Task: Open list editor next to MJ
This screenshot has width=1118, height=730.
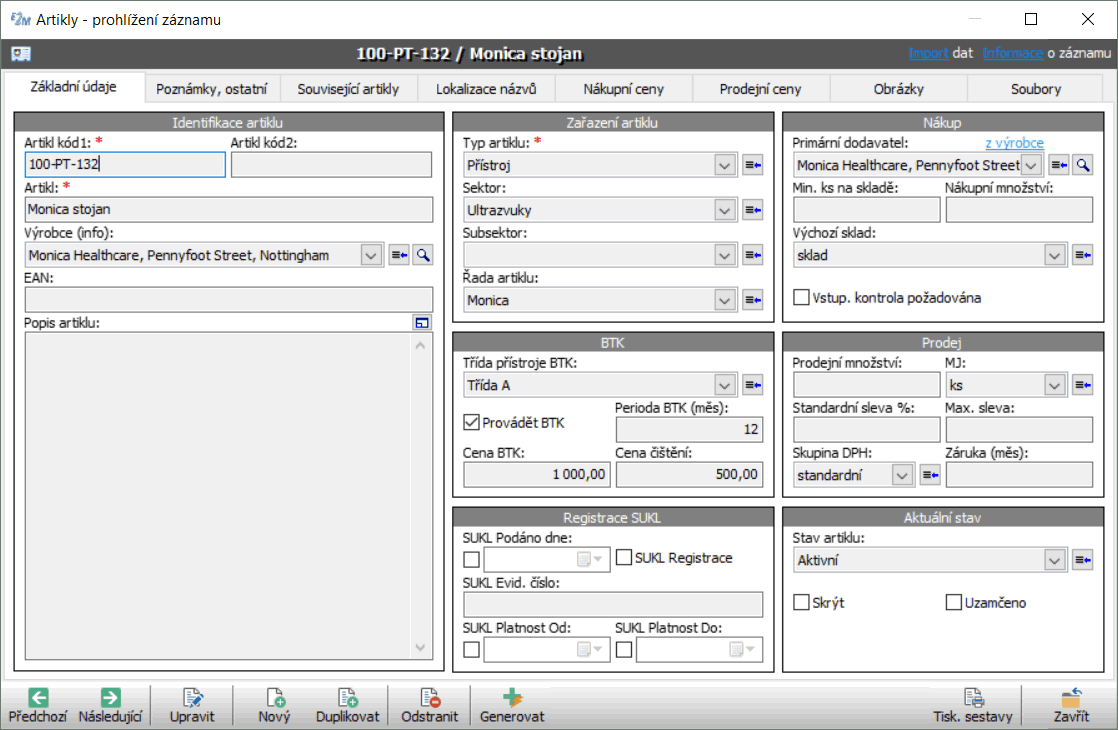Action: point(1083,385)
